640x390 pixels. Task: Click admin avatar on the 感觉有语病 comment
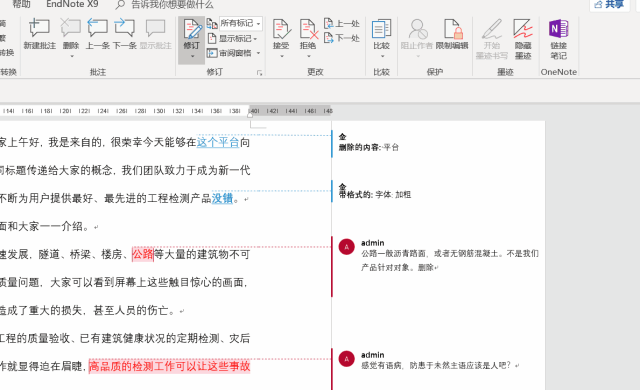tap(347, 359)
